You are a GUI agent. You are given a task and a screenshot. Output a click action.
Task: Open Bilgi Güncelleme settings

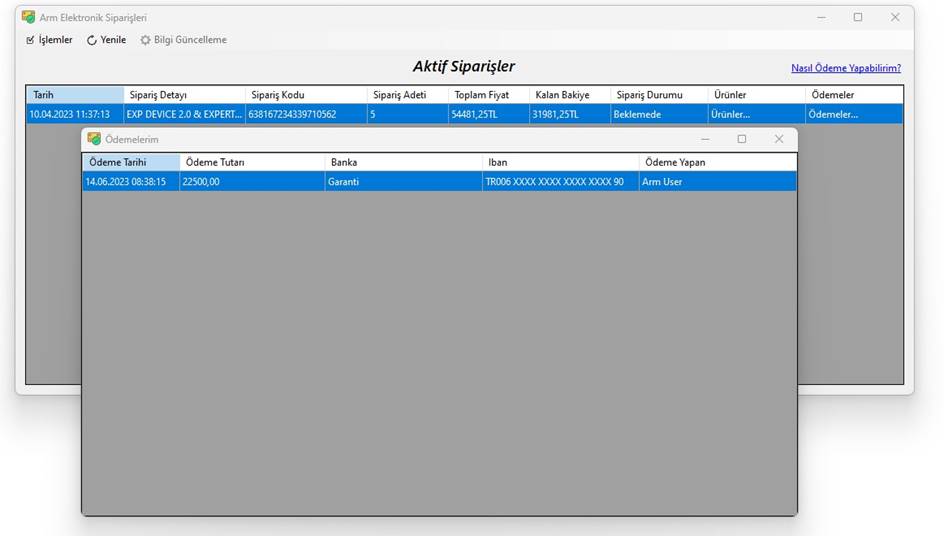coord(183,40)
